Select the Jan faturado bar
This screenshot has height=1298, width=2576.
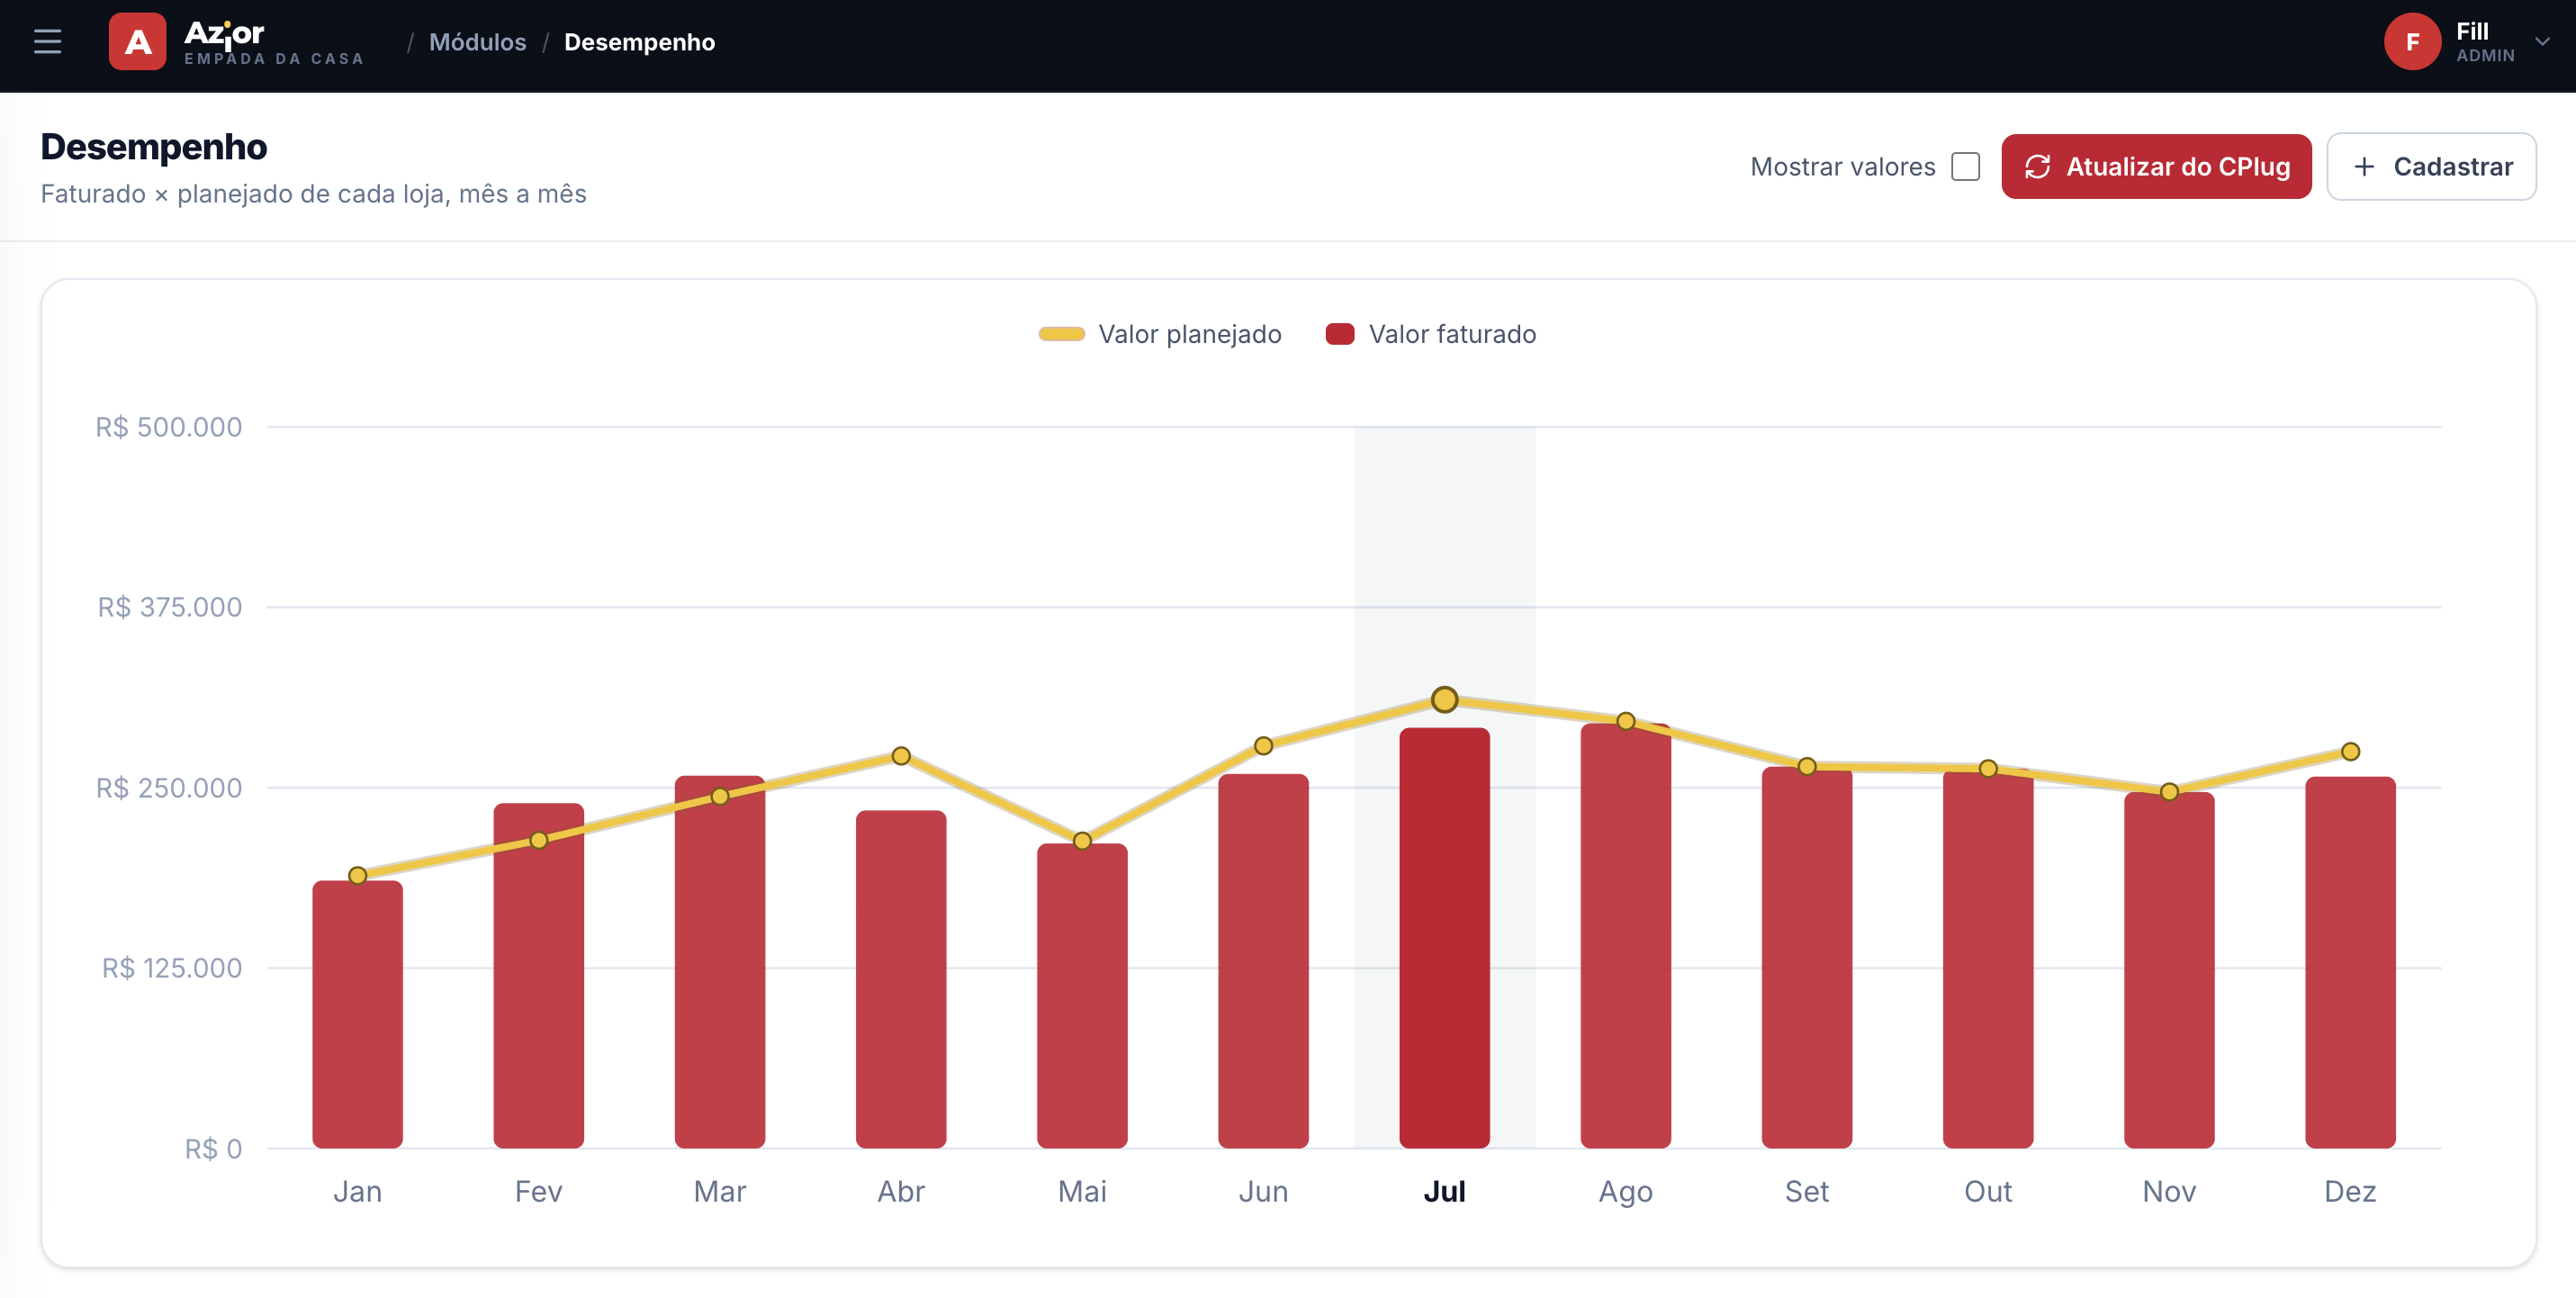tap(357, 1014)
